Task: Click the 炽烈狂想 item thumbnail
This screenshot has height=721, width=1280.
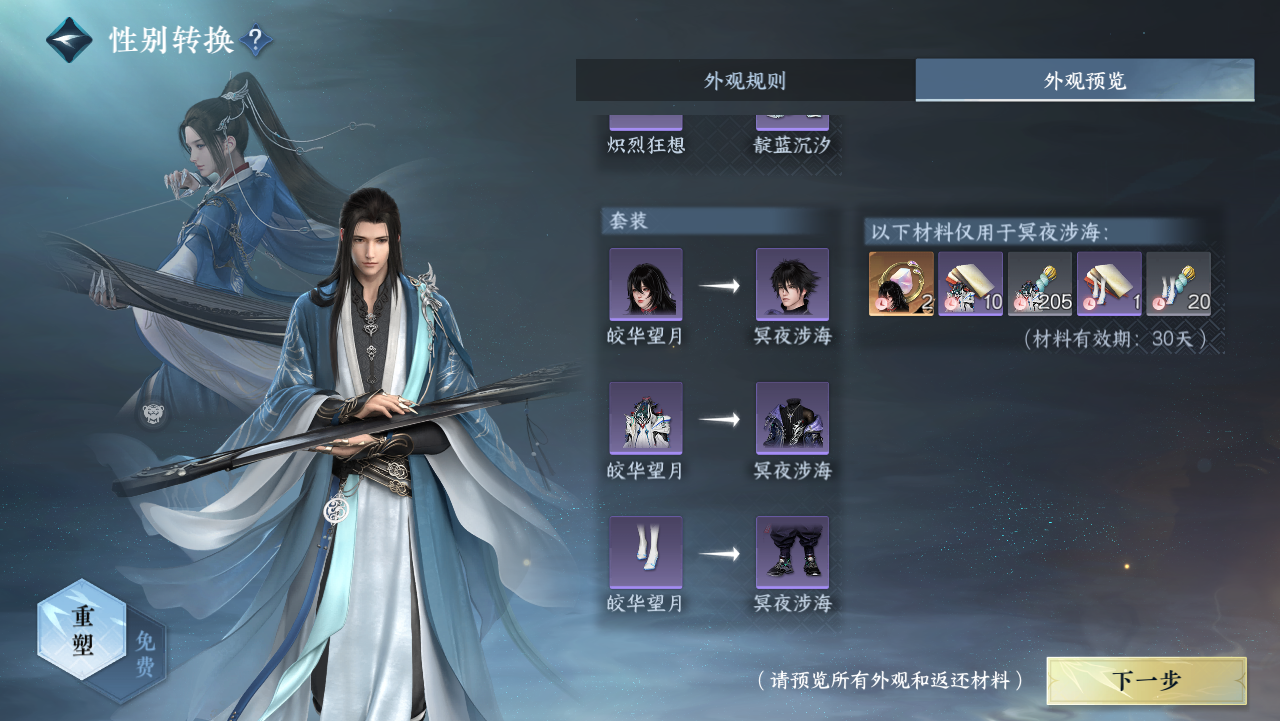Action: tap(646, 122)
